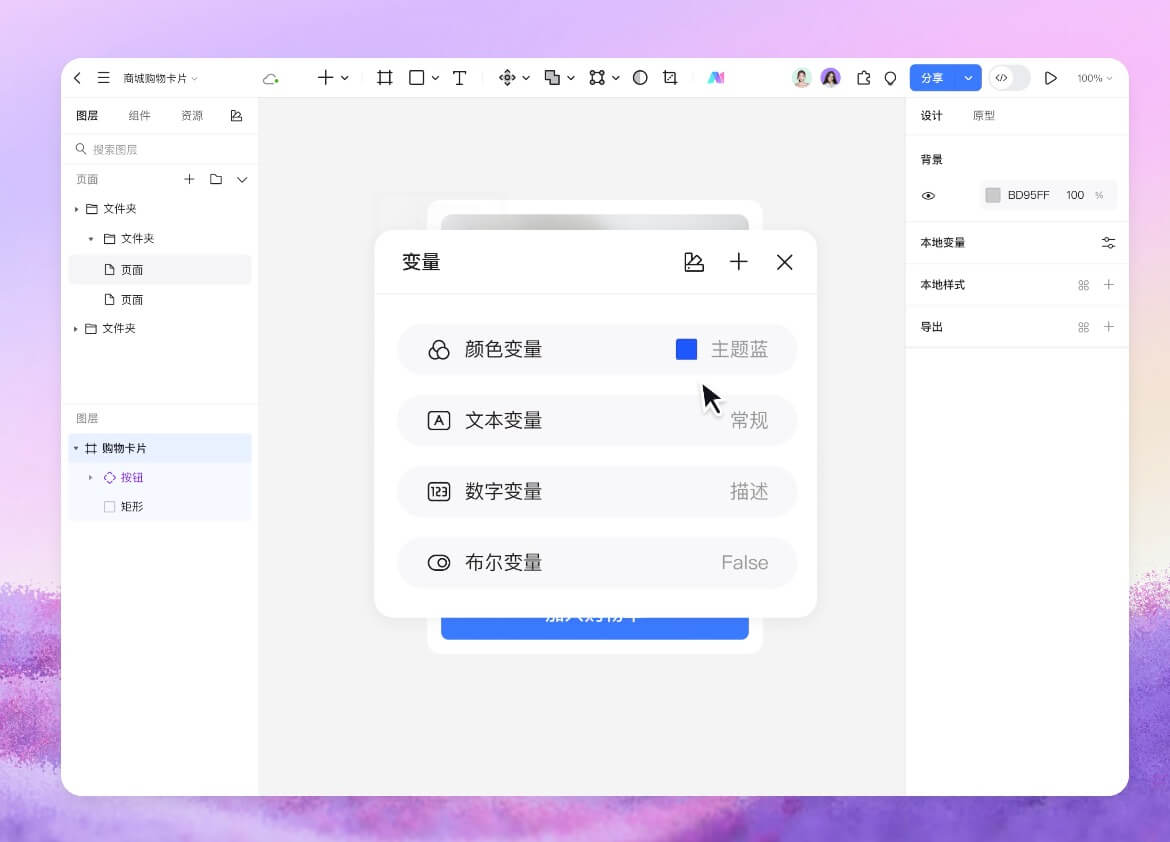Screen dimensions: 1170x842
Task: Toggle the code mode switch
Action: (x=1009, y=78)
